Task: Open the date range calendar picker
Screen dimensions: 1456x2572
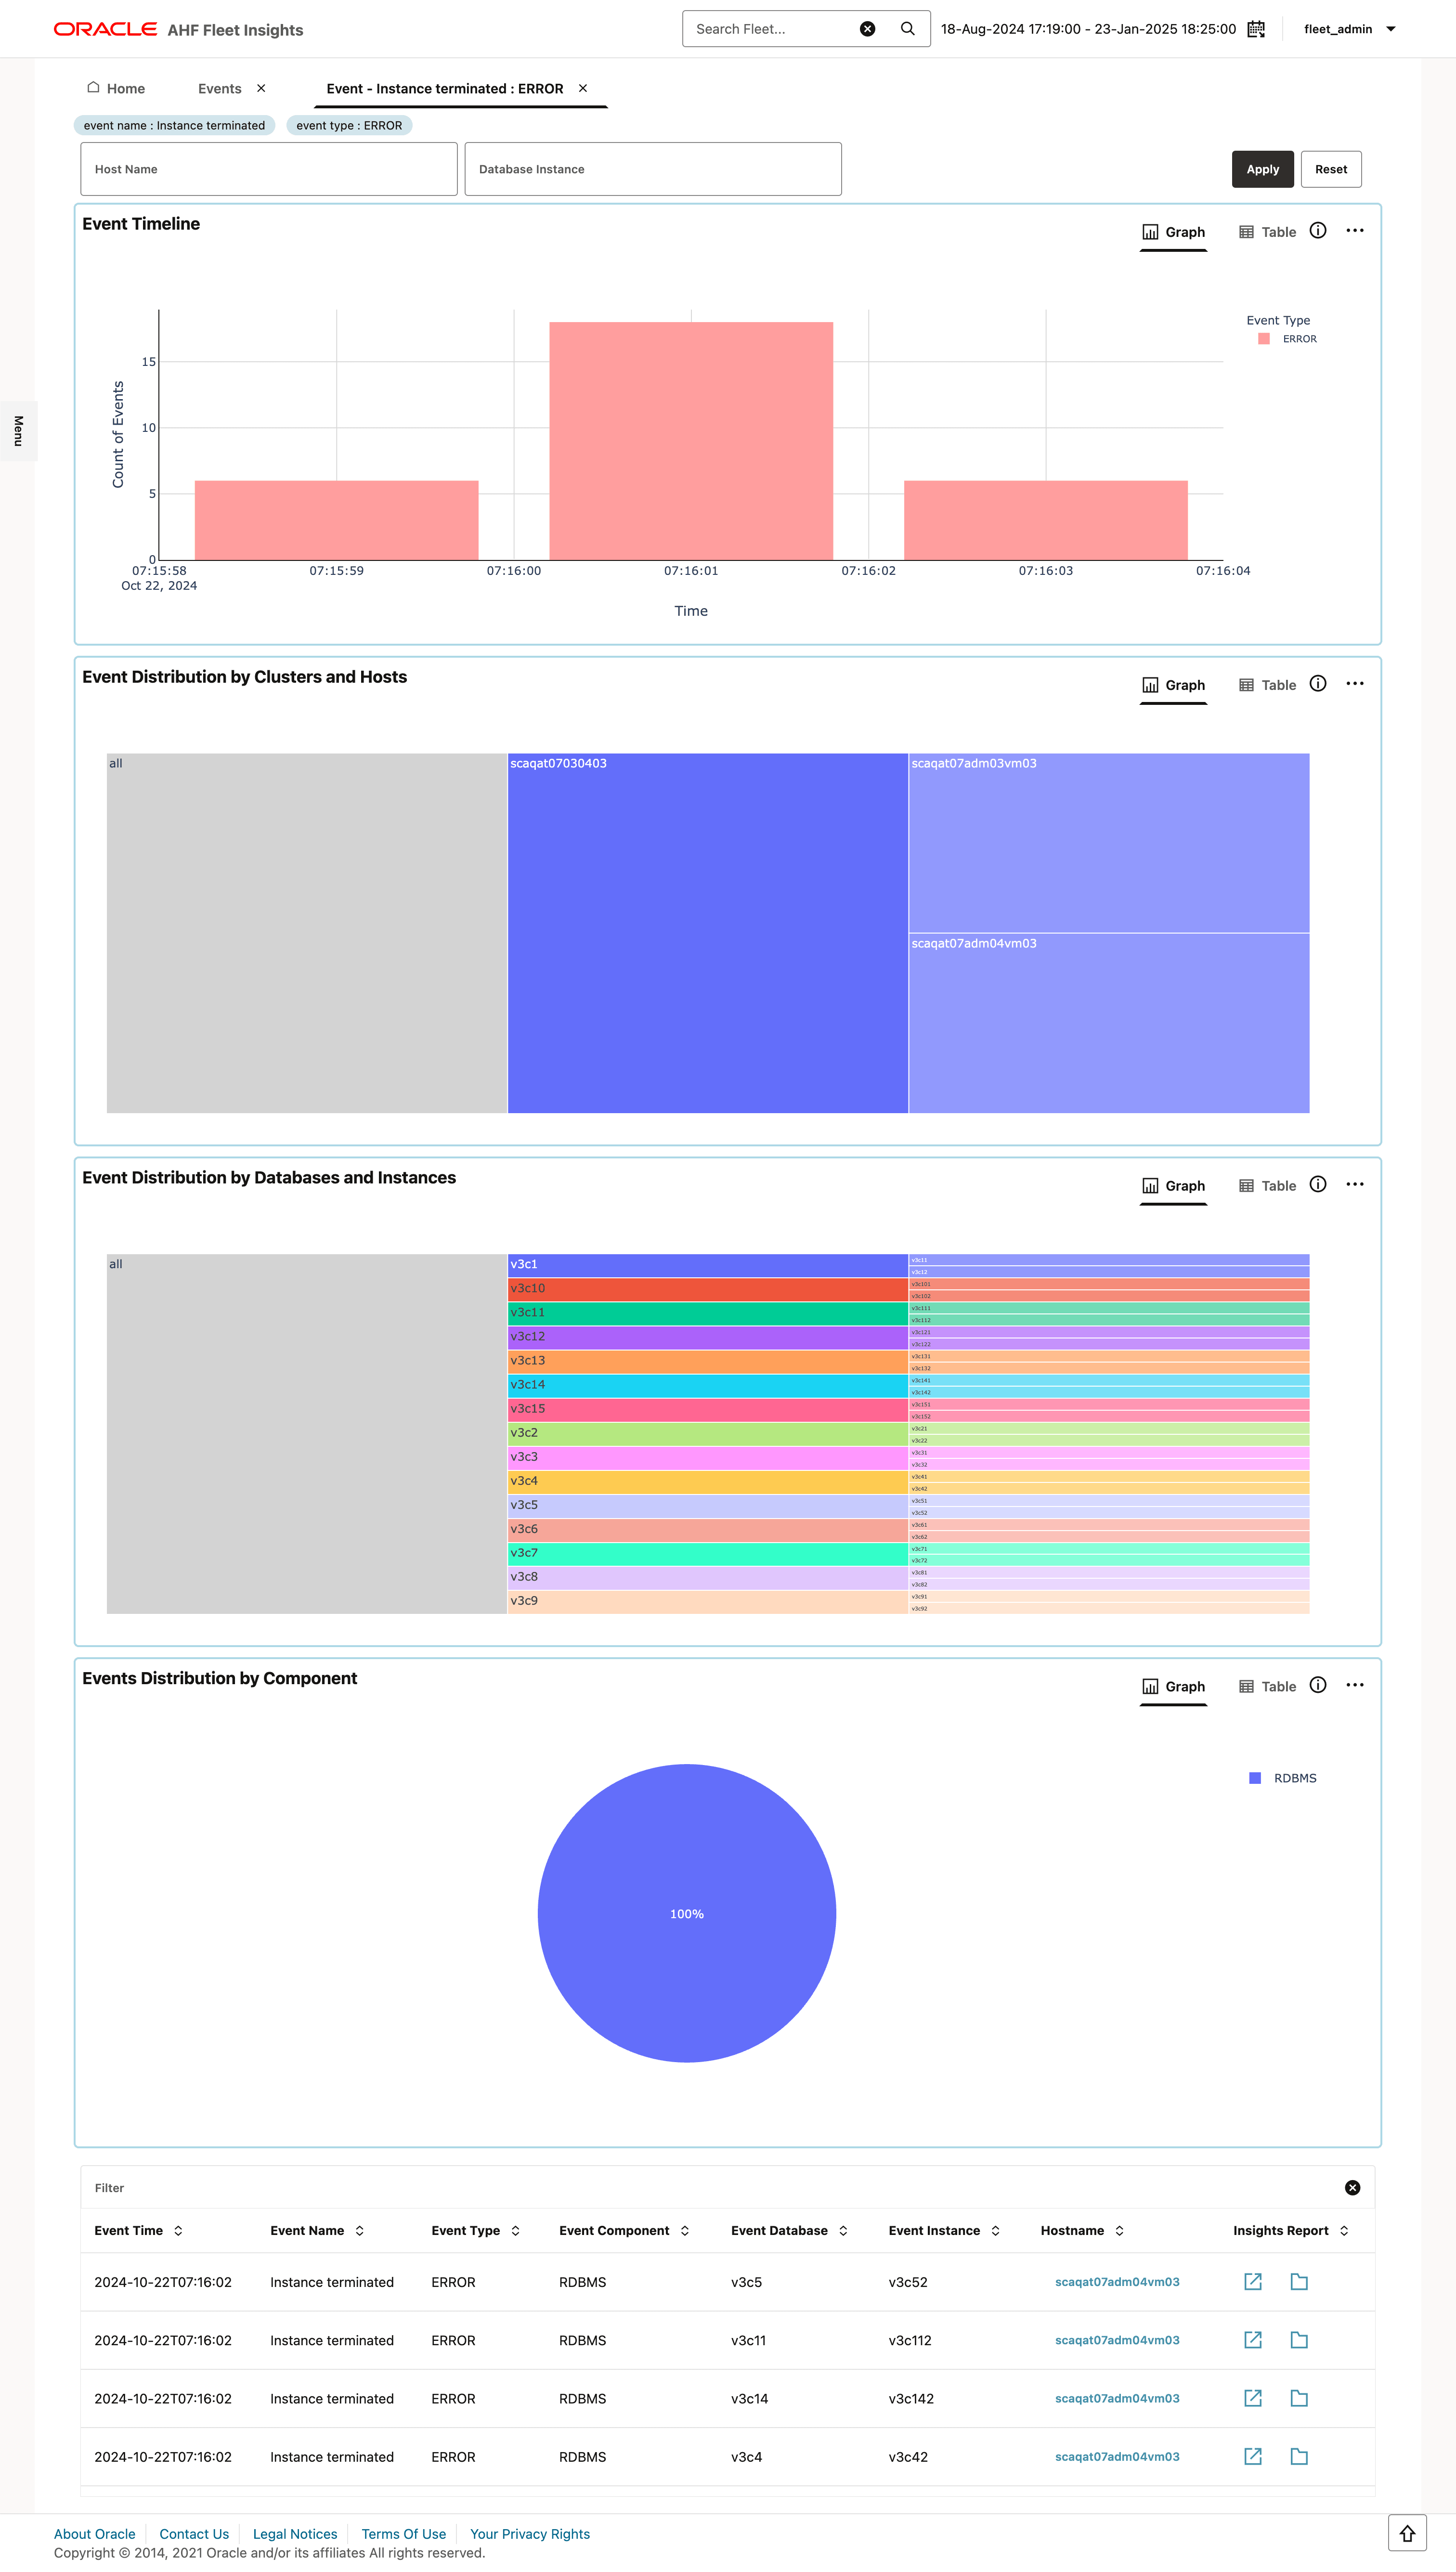Action: (1256, 29)
